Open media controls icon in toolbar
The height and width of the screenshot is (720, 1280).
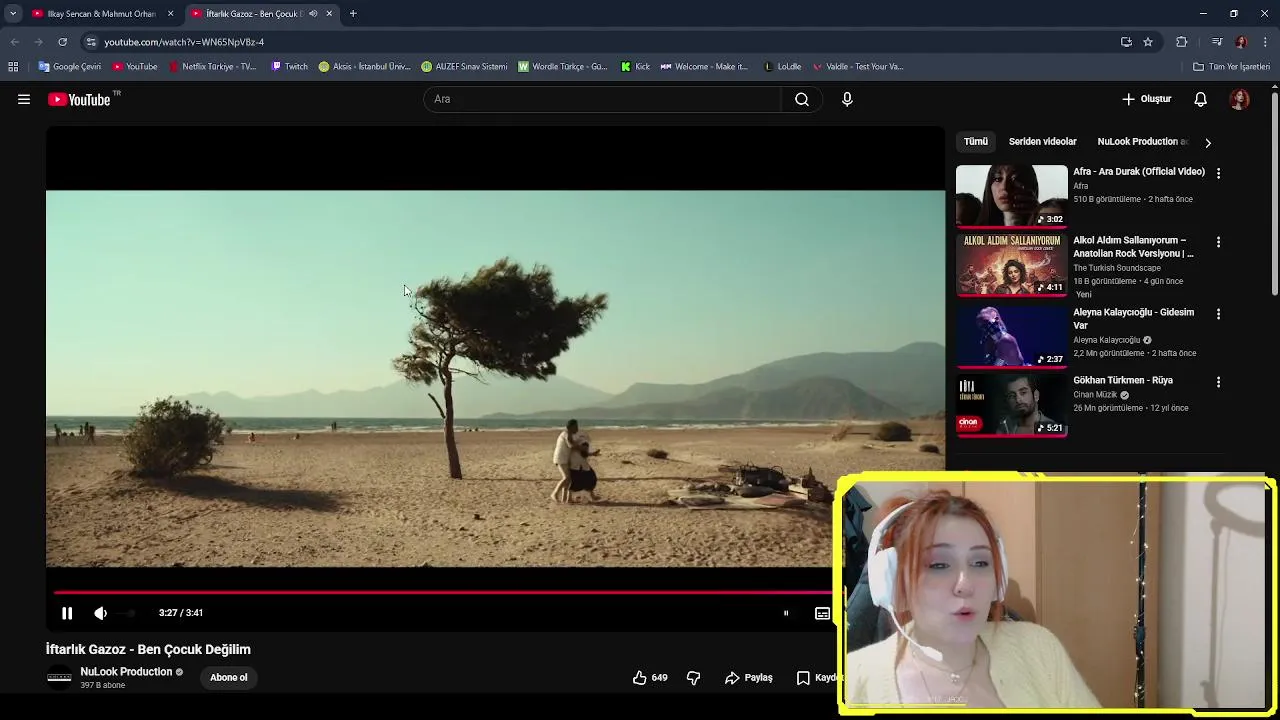tap(1216, 42)
